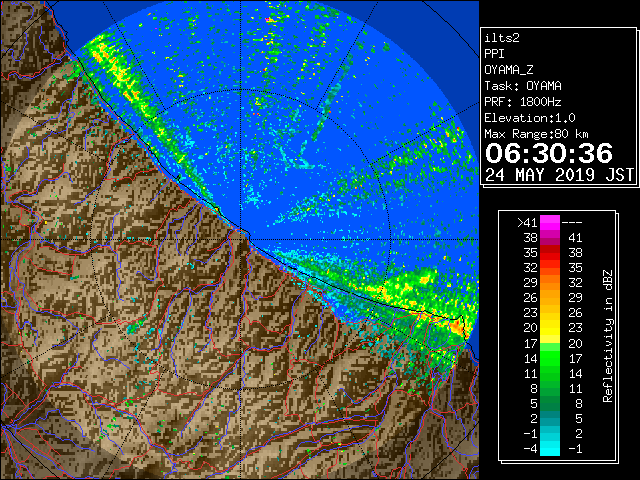Click the 'ilts2' label in info box
This screenshot has width=640, height=480.
coord(502,38)
